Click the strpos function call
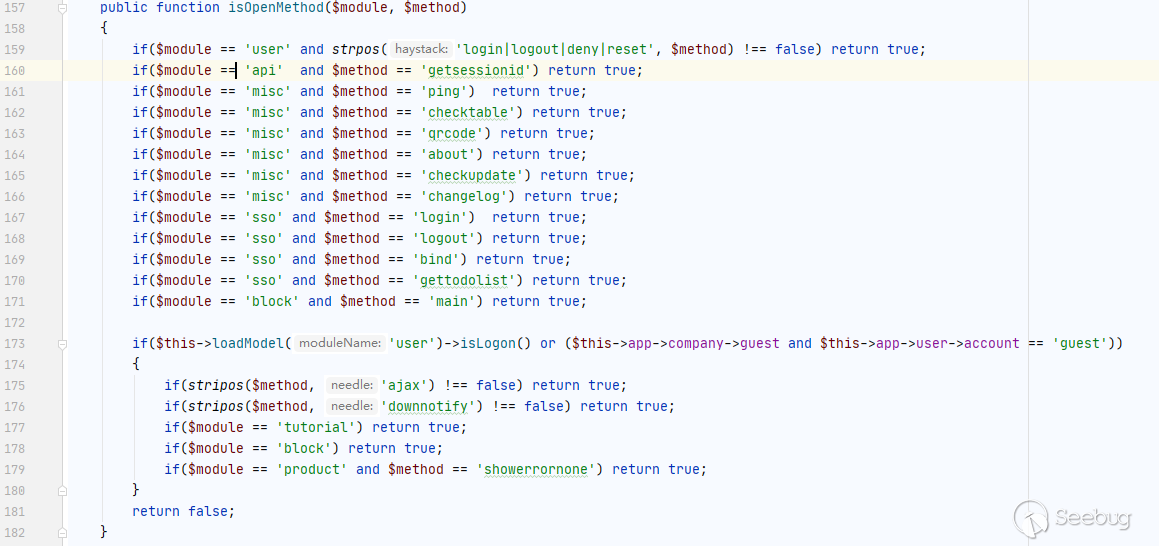This screenshot has width=1159, height=546. point(355,49)
